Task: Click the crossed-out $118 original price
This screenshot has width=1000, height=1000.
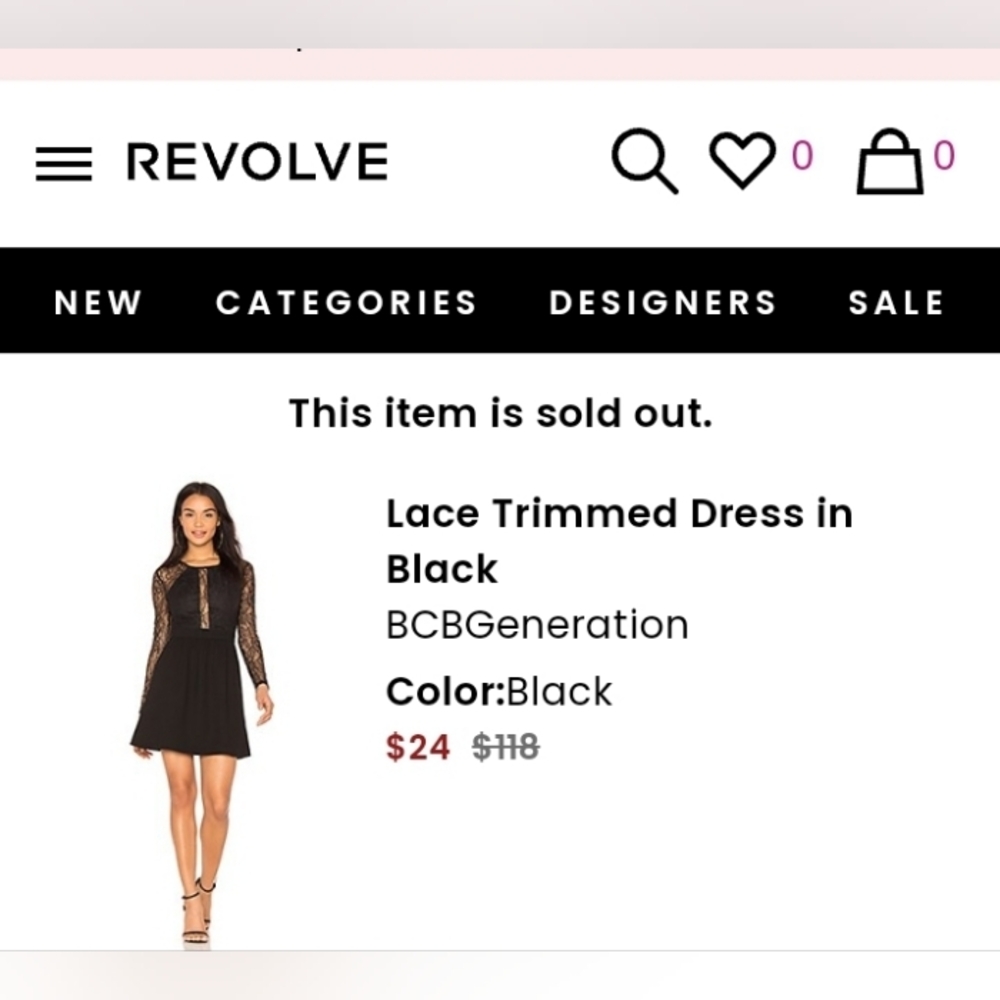Action: pos(506,747)
